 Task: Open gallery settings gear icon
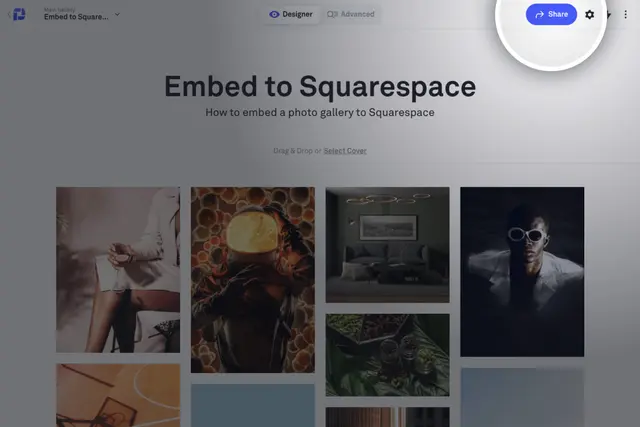[589, 15]
